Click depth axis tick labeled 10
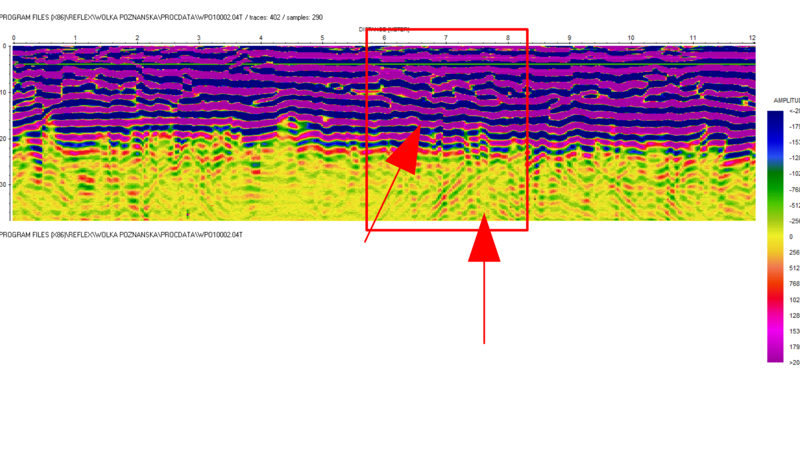 point(6,93)
